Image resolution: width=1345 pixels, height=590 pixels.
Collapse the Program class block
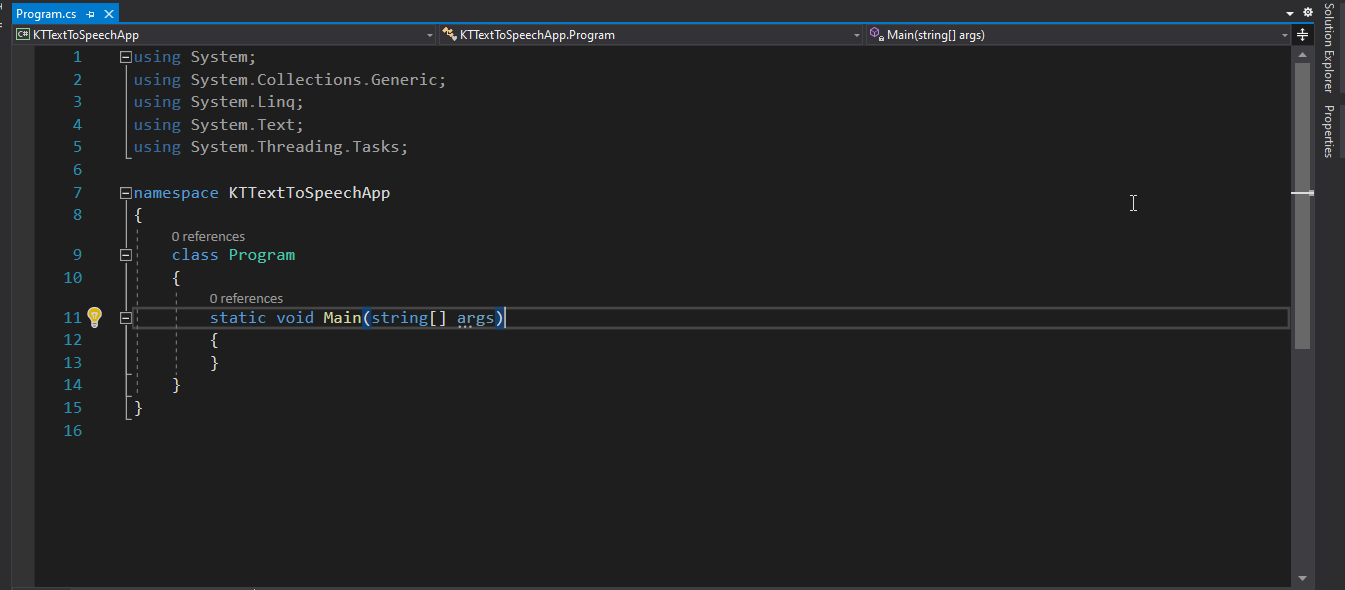[x=125, y=255]
